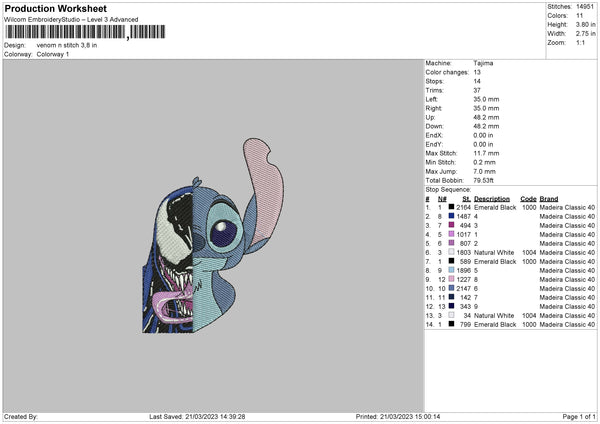The image size is (600, 424).
Task: Click code "1004" in stop row 13
Action: click(x=529, y=316)
